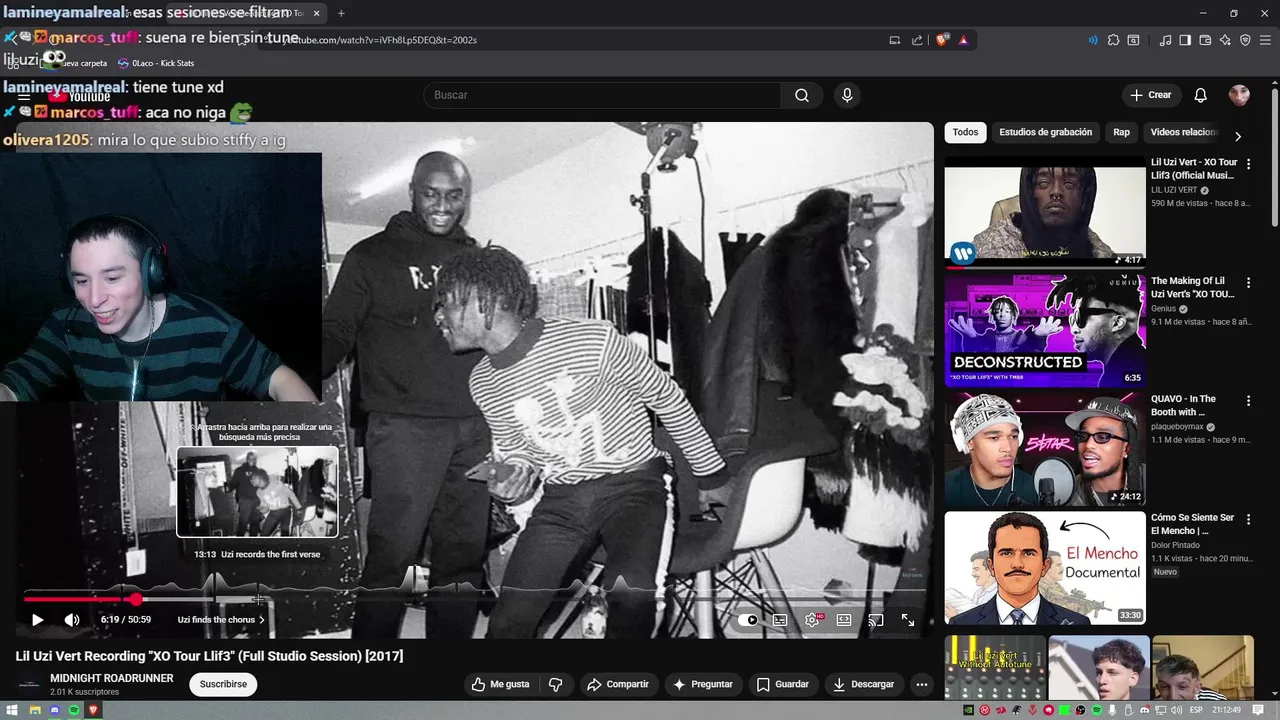1280x720 pixels.
Task: Cast video to a TV device
Action: click(x=876, y=620)
